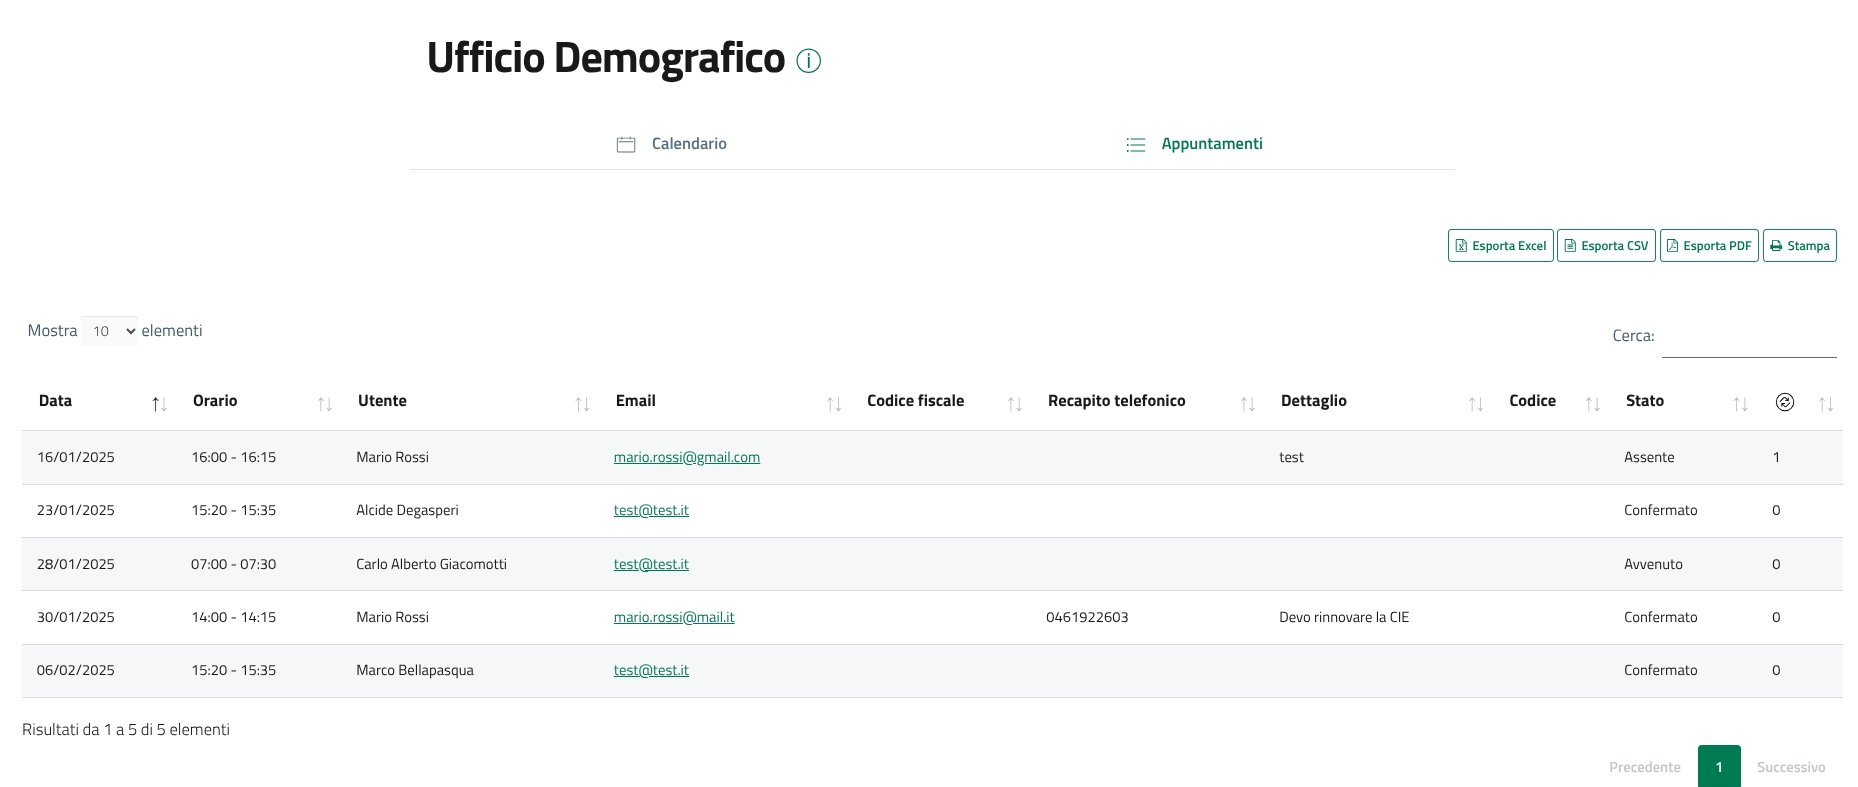Screen dimensions: 1858x787
Task: Click sort arrows for Utente column
Action: pos(582,404)
